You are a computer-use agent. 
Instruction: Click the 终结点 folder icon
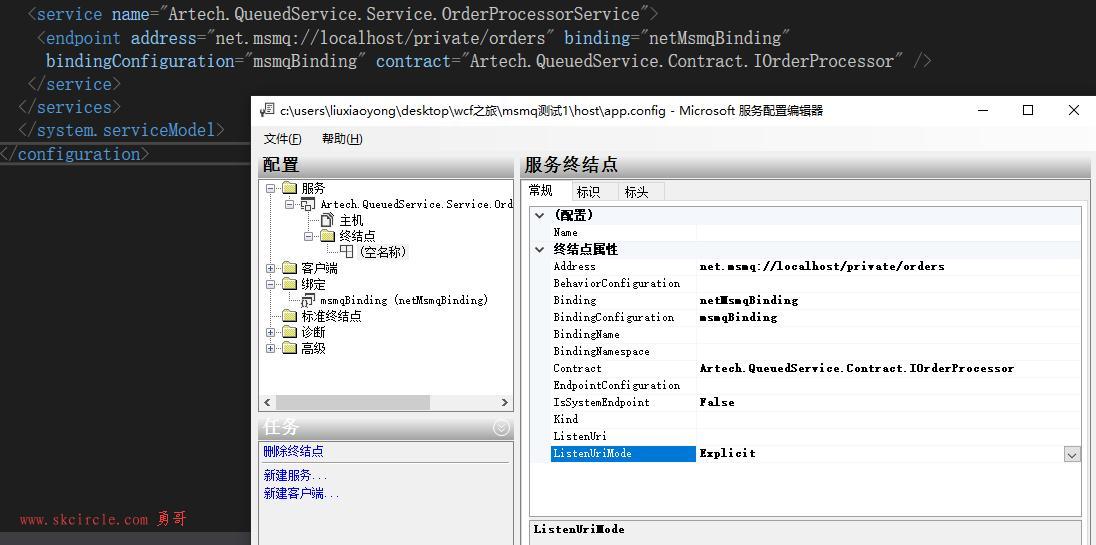click(x=327, y=236)
